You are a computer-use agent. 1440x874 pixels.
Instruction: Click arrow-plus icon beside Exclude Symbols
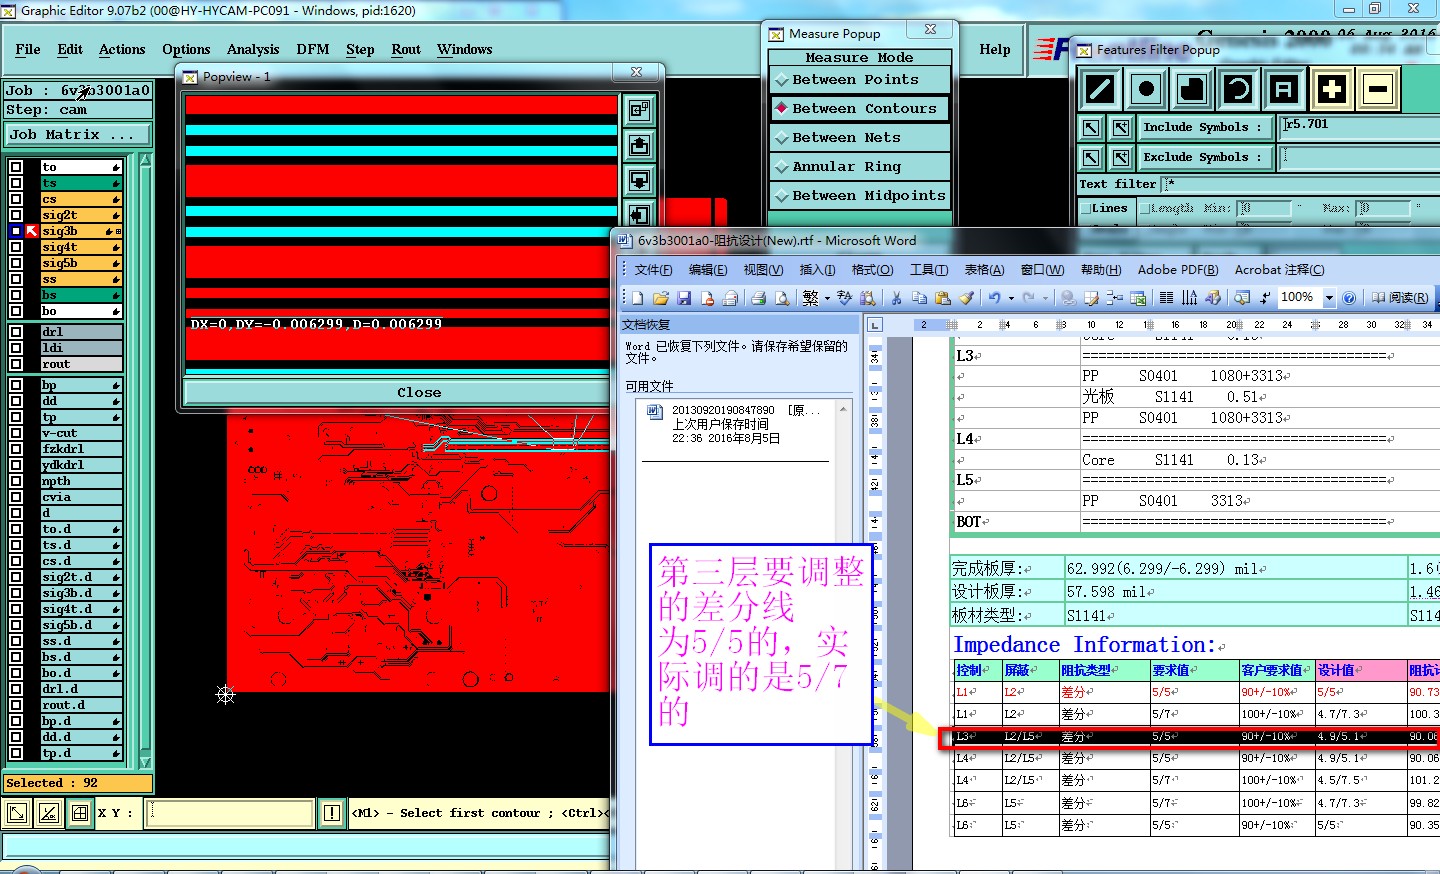tap(1121, 158)
